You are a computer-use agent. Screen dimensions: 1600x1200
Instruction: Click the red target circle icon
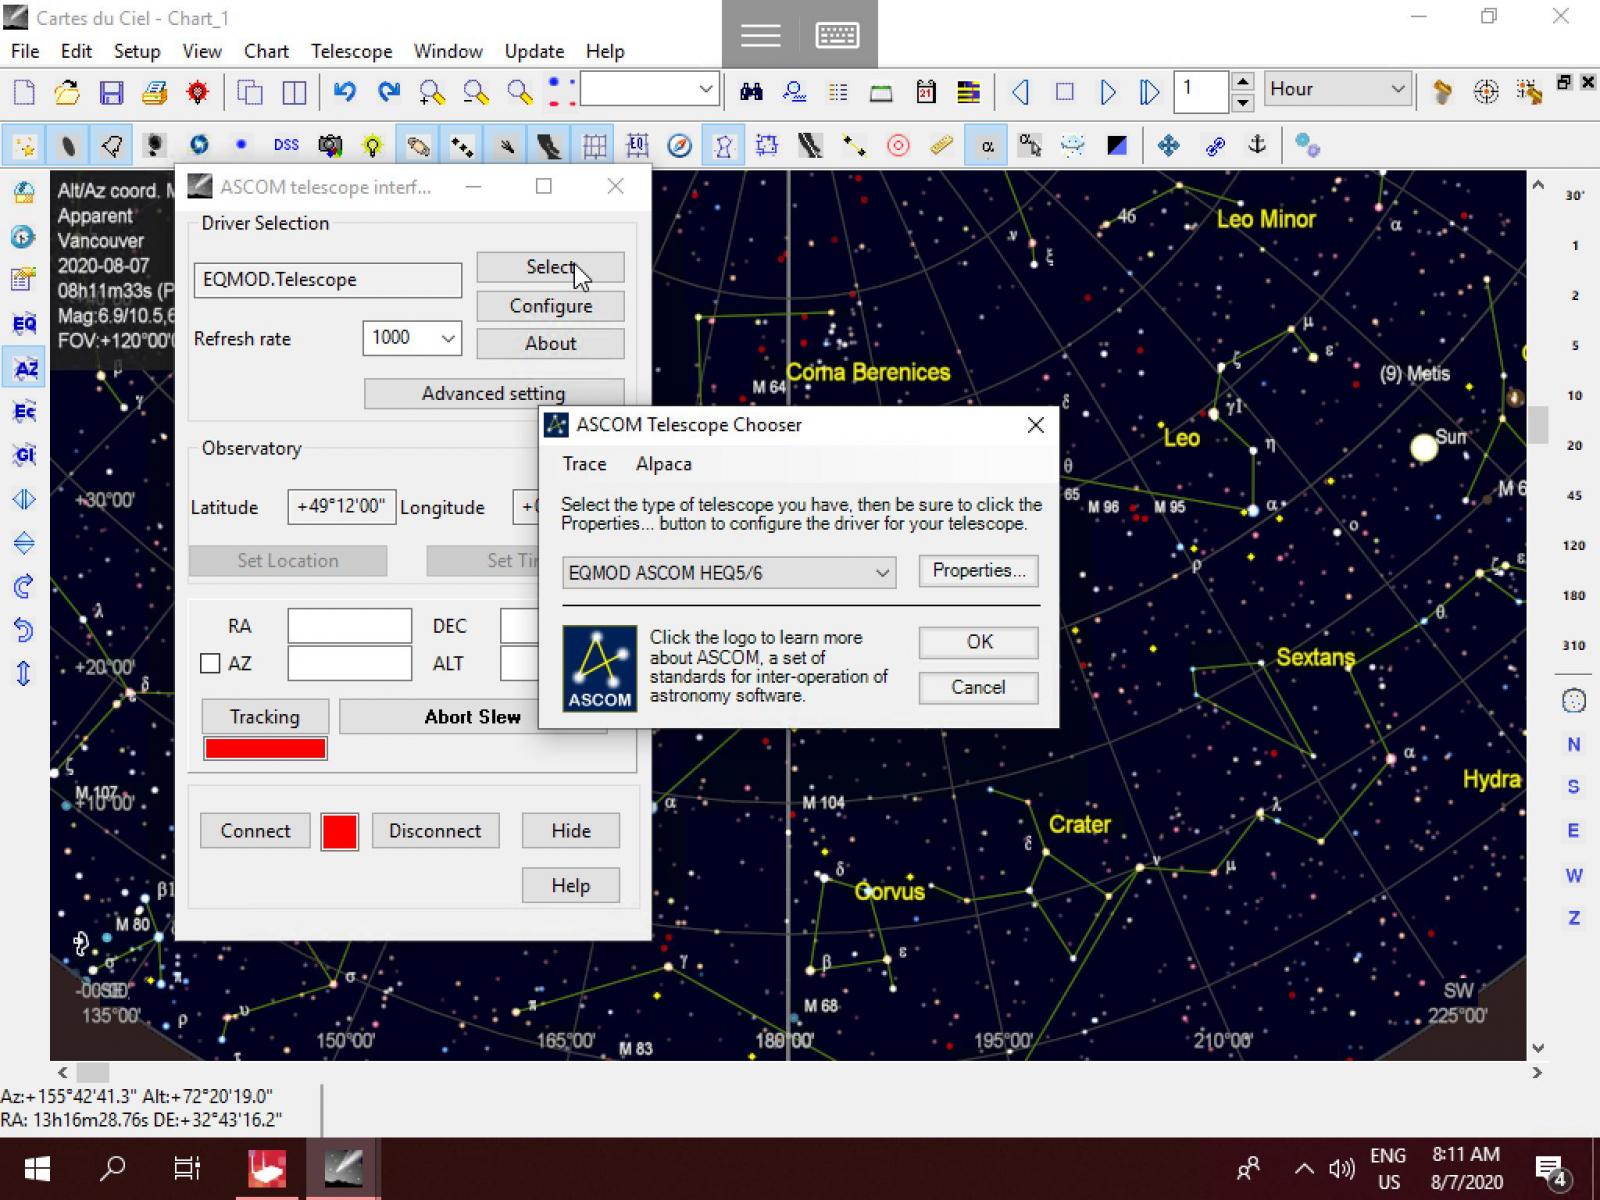(x=898, y=145)
